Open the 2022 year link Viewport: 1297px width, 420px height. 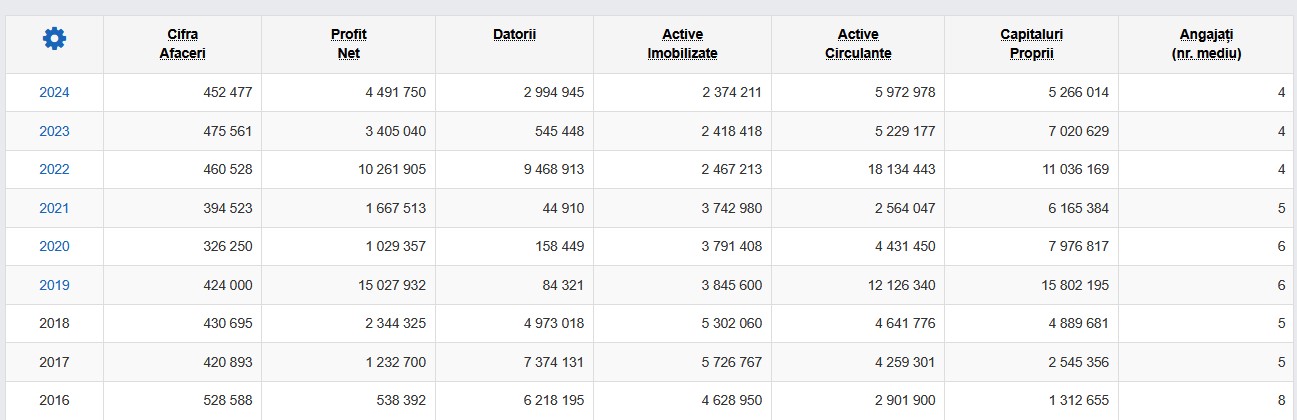54,170
